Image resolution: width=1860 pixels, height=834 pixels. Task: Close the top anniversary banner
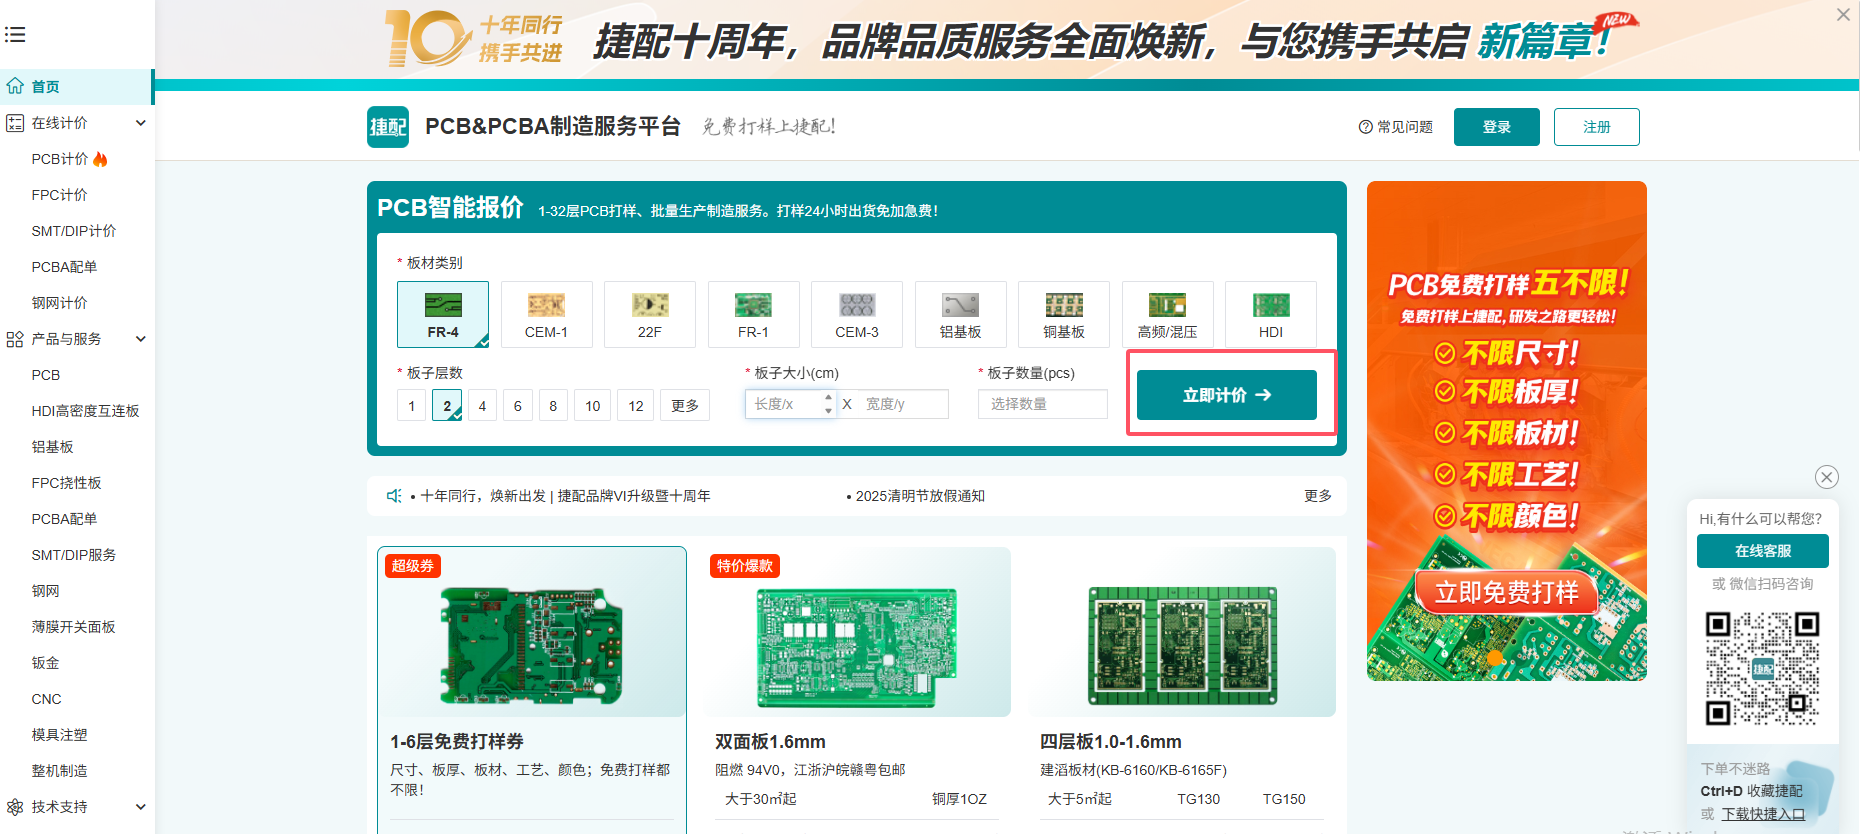[x=1843, y=15]
